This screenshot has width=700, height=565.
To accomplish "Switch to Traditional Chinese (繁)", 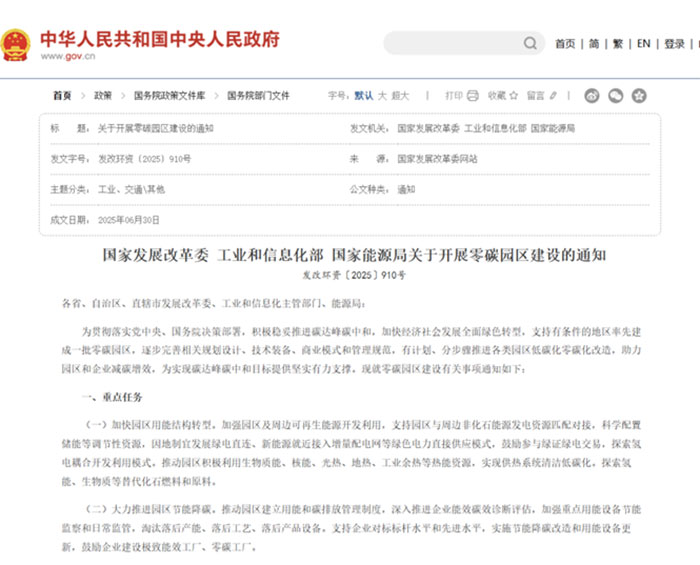I will 618,44.
